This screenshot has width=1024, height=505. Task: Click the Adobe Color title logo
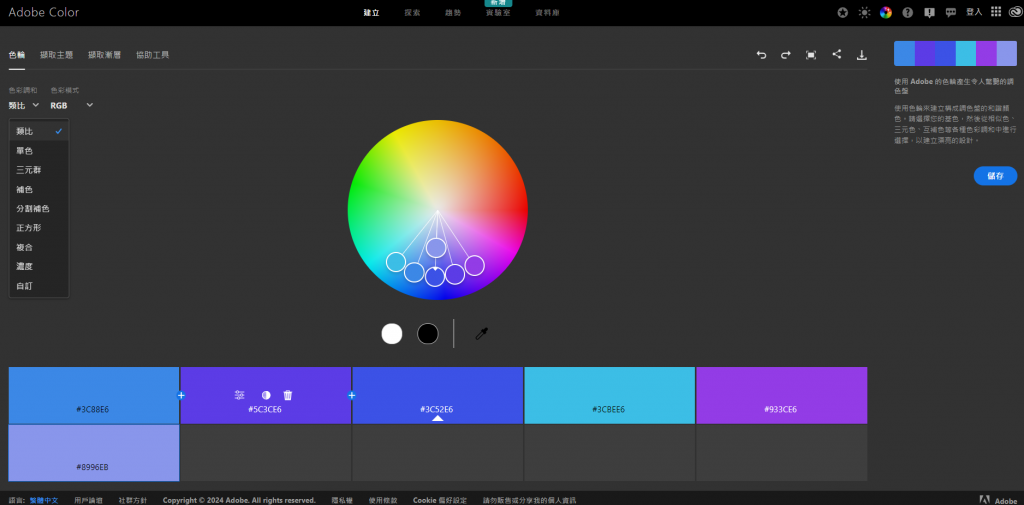(x=44, y=12)
